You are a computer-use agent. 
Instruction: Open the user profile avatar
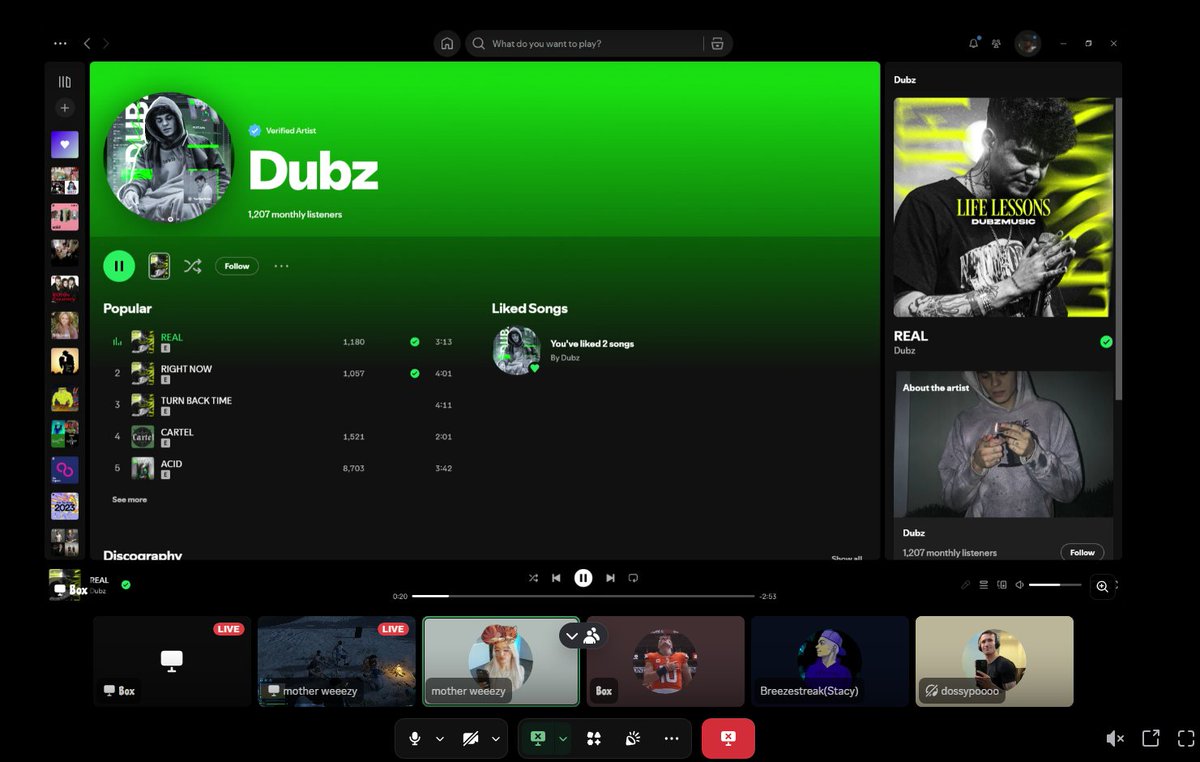point(1028,43)
